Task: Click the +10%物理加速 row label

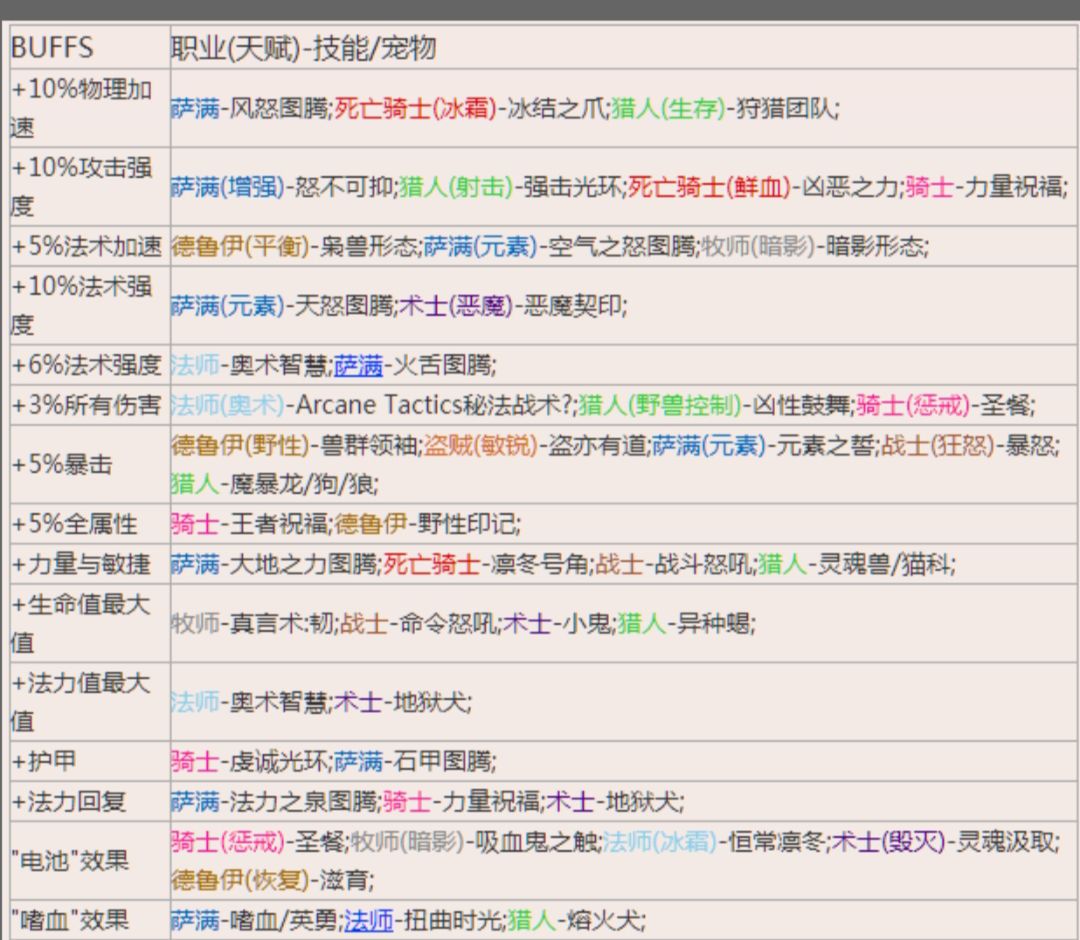Action: pos(85,108)
